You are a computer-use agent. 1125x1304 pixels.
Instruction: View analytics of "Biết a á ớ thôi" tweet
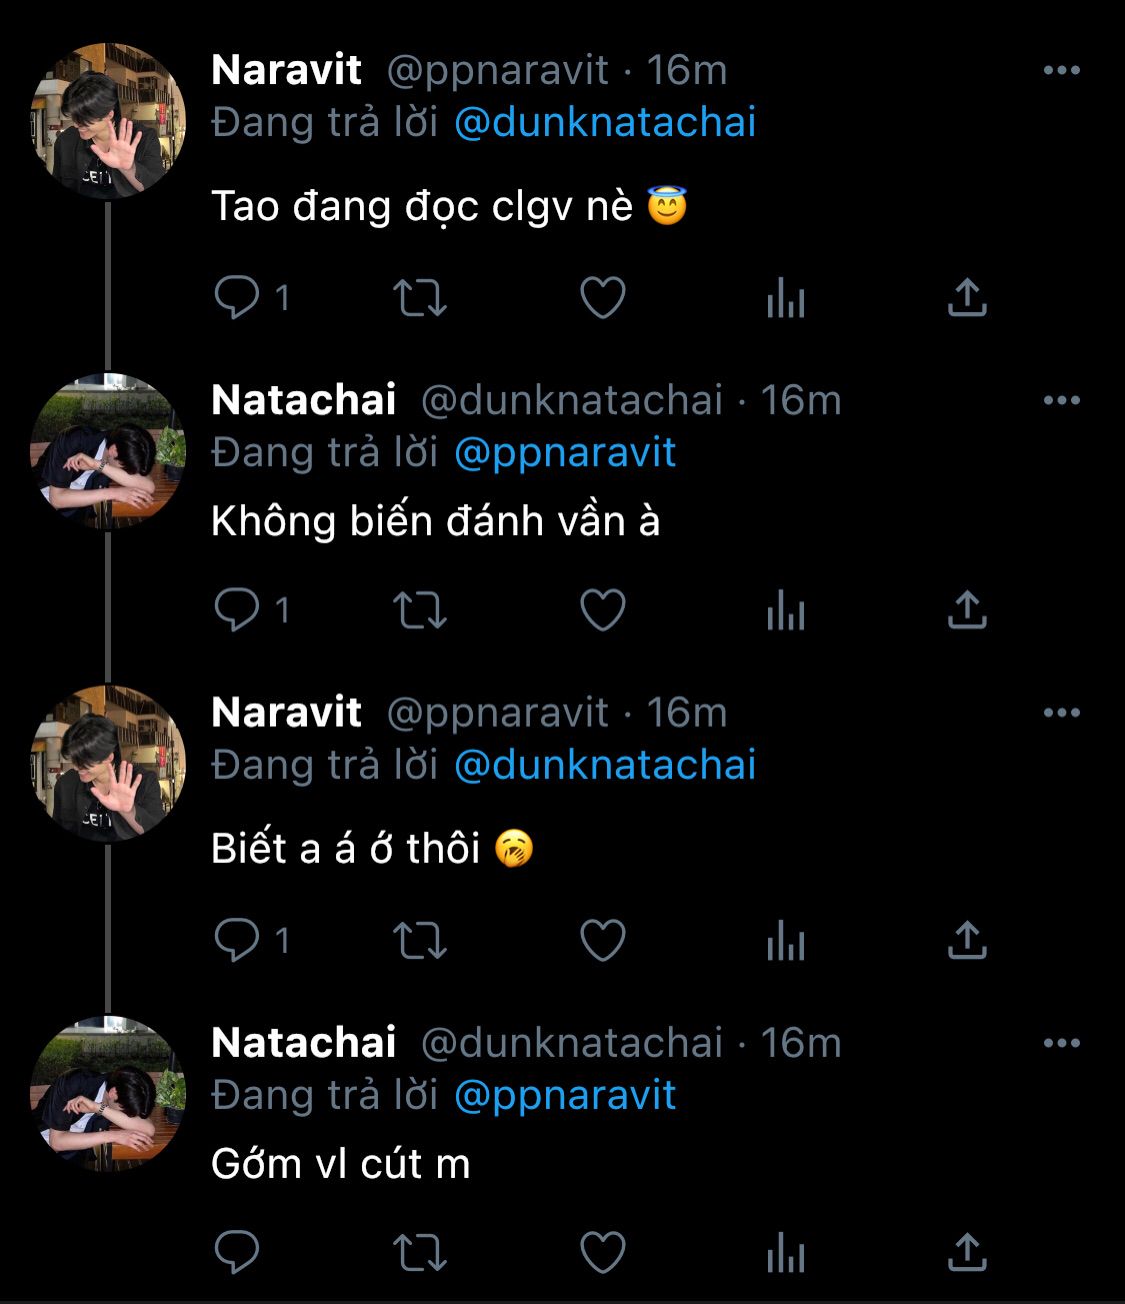coord(786,940)
